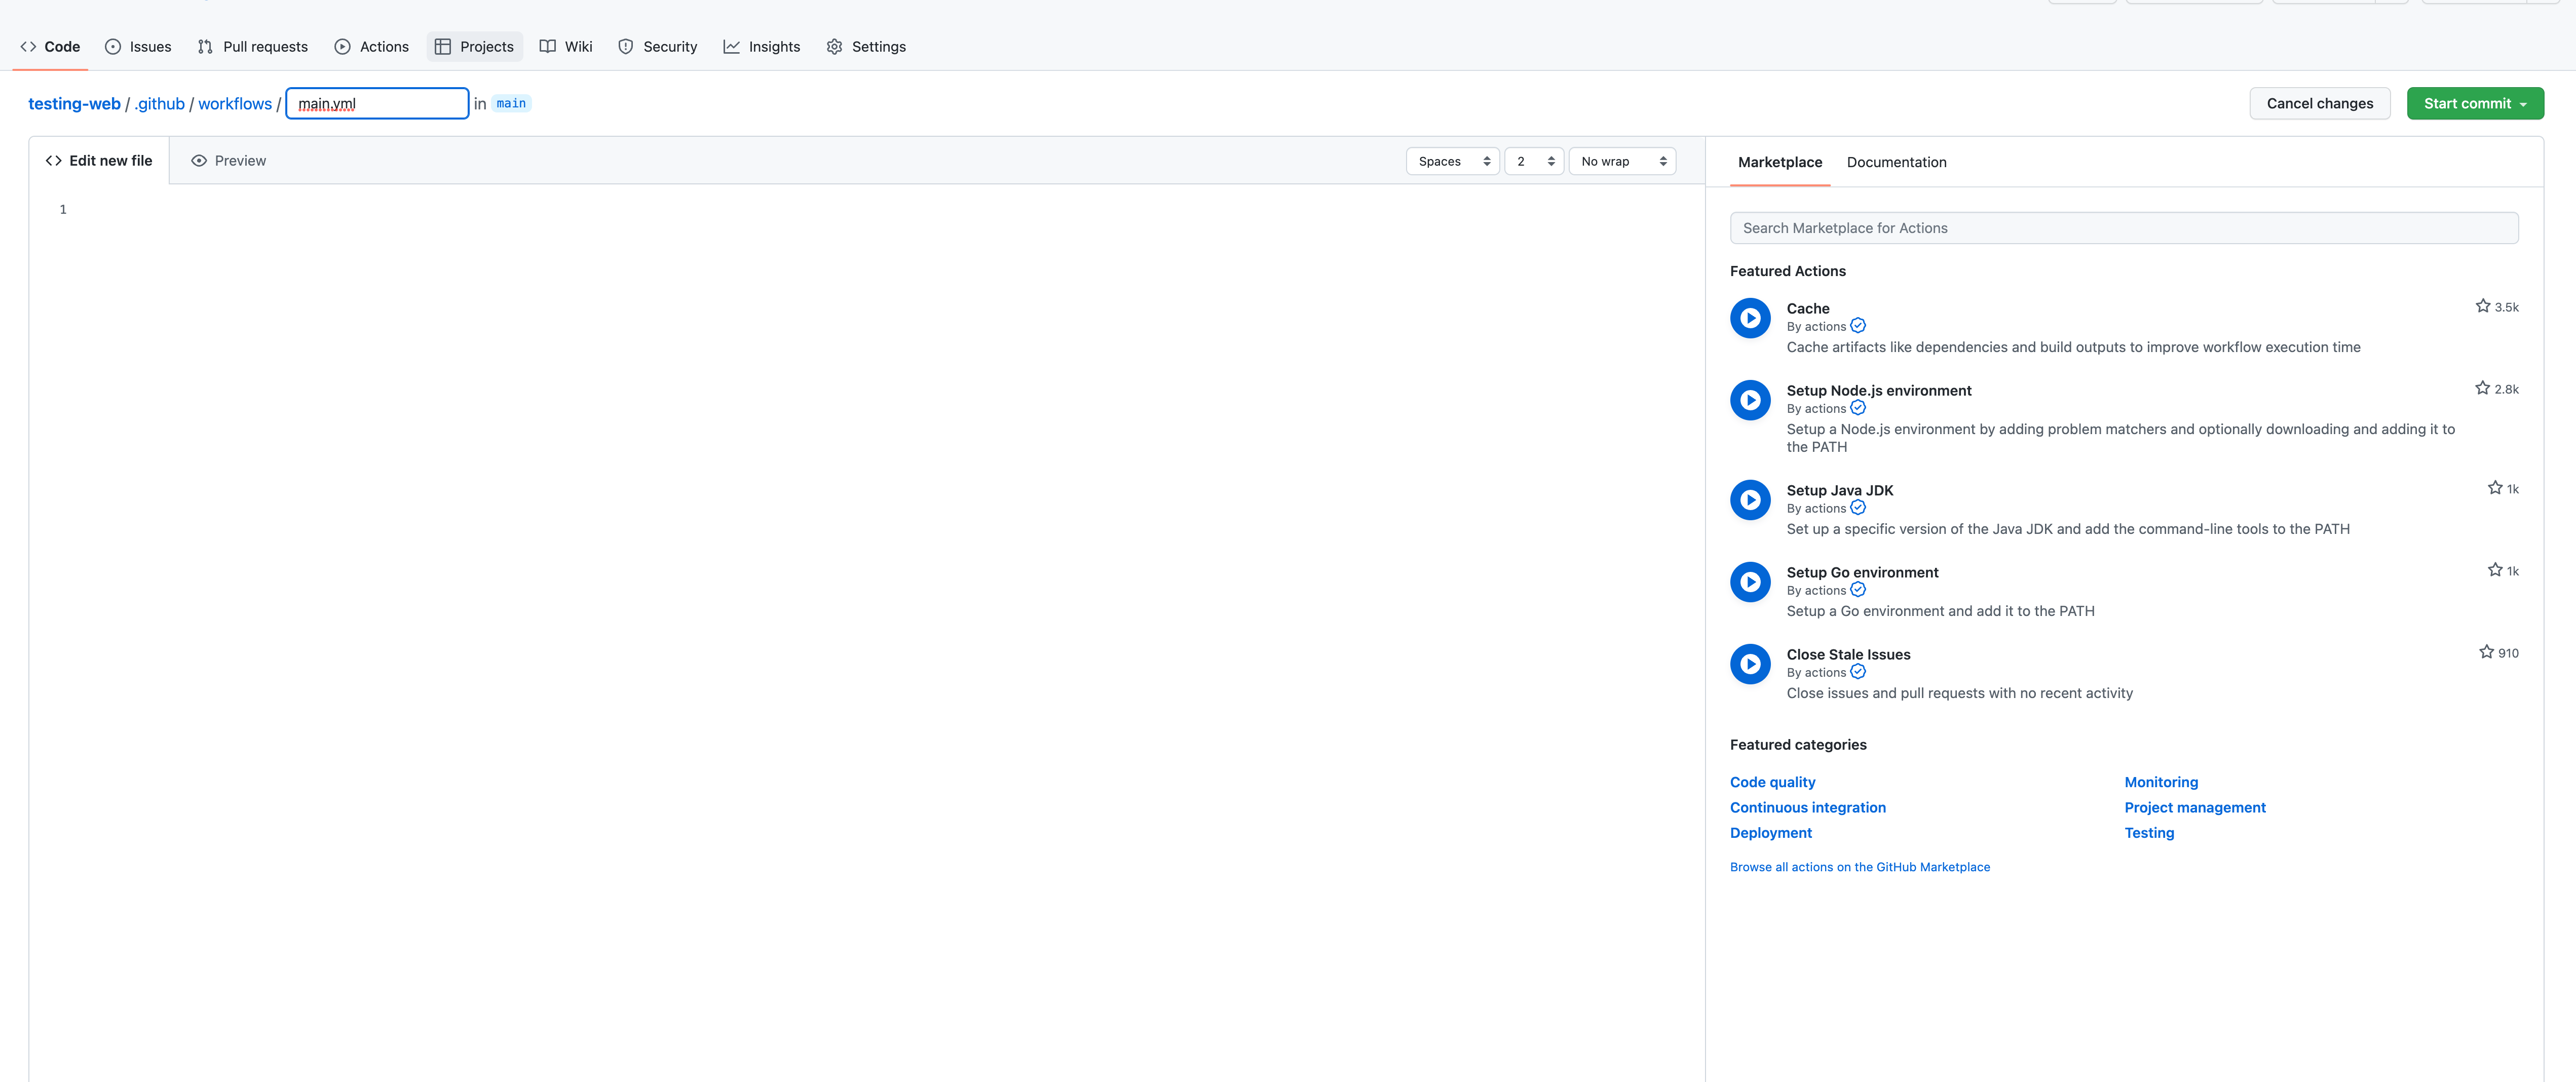Open the Actions tab

pos(372,46)
